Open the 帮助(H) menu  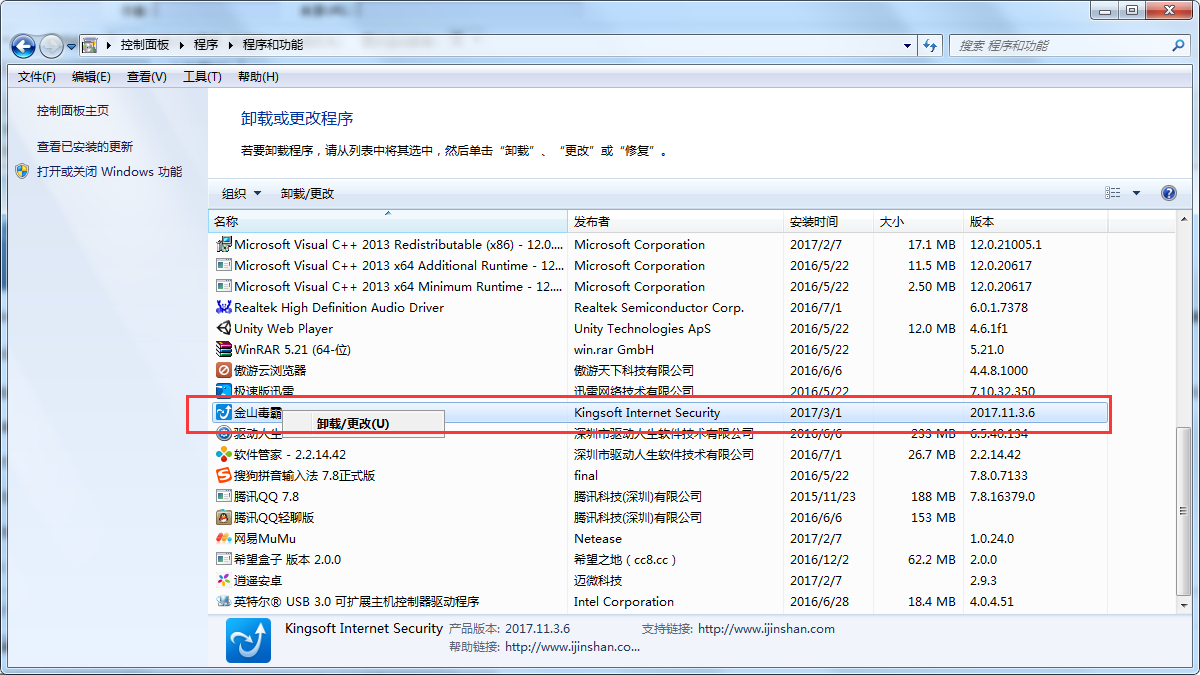pos(258,77)
